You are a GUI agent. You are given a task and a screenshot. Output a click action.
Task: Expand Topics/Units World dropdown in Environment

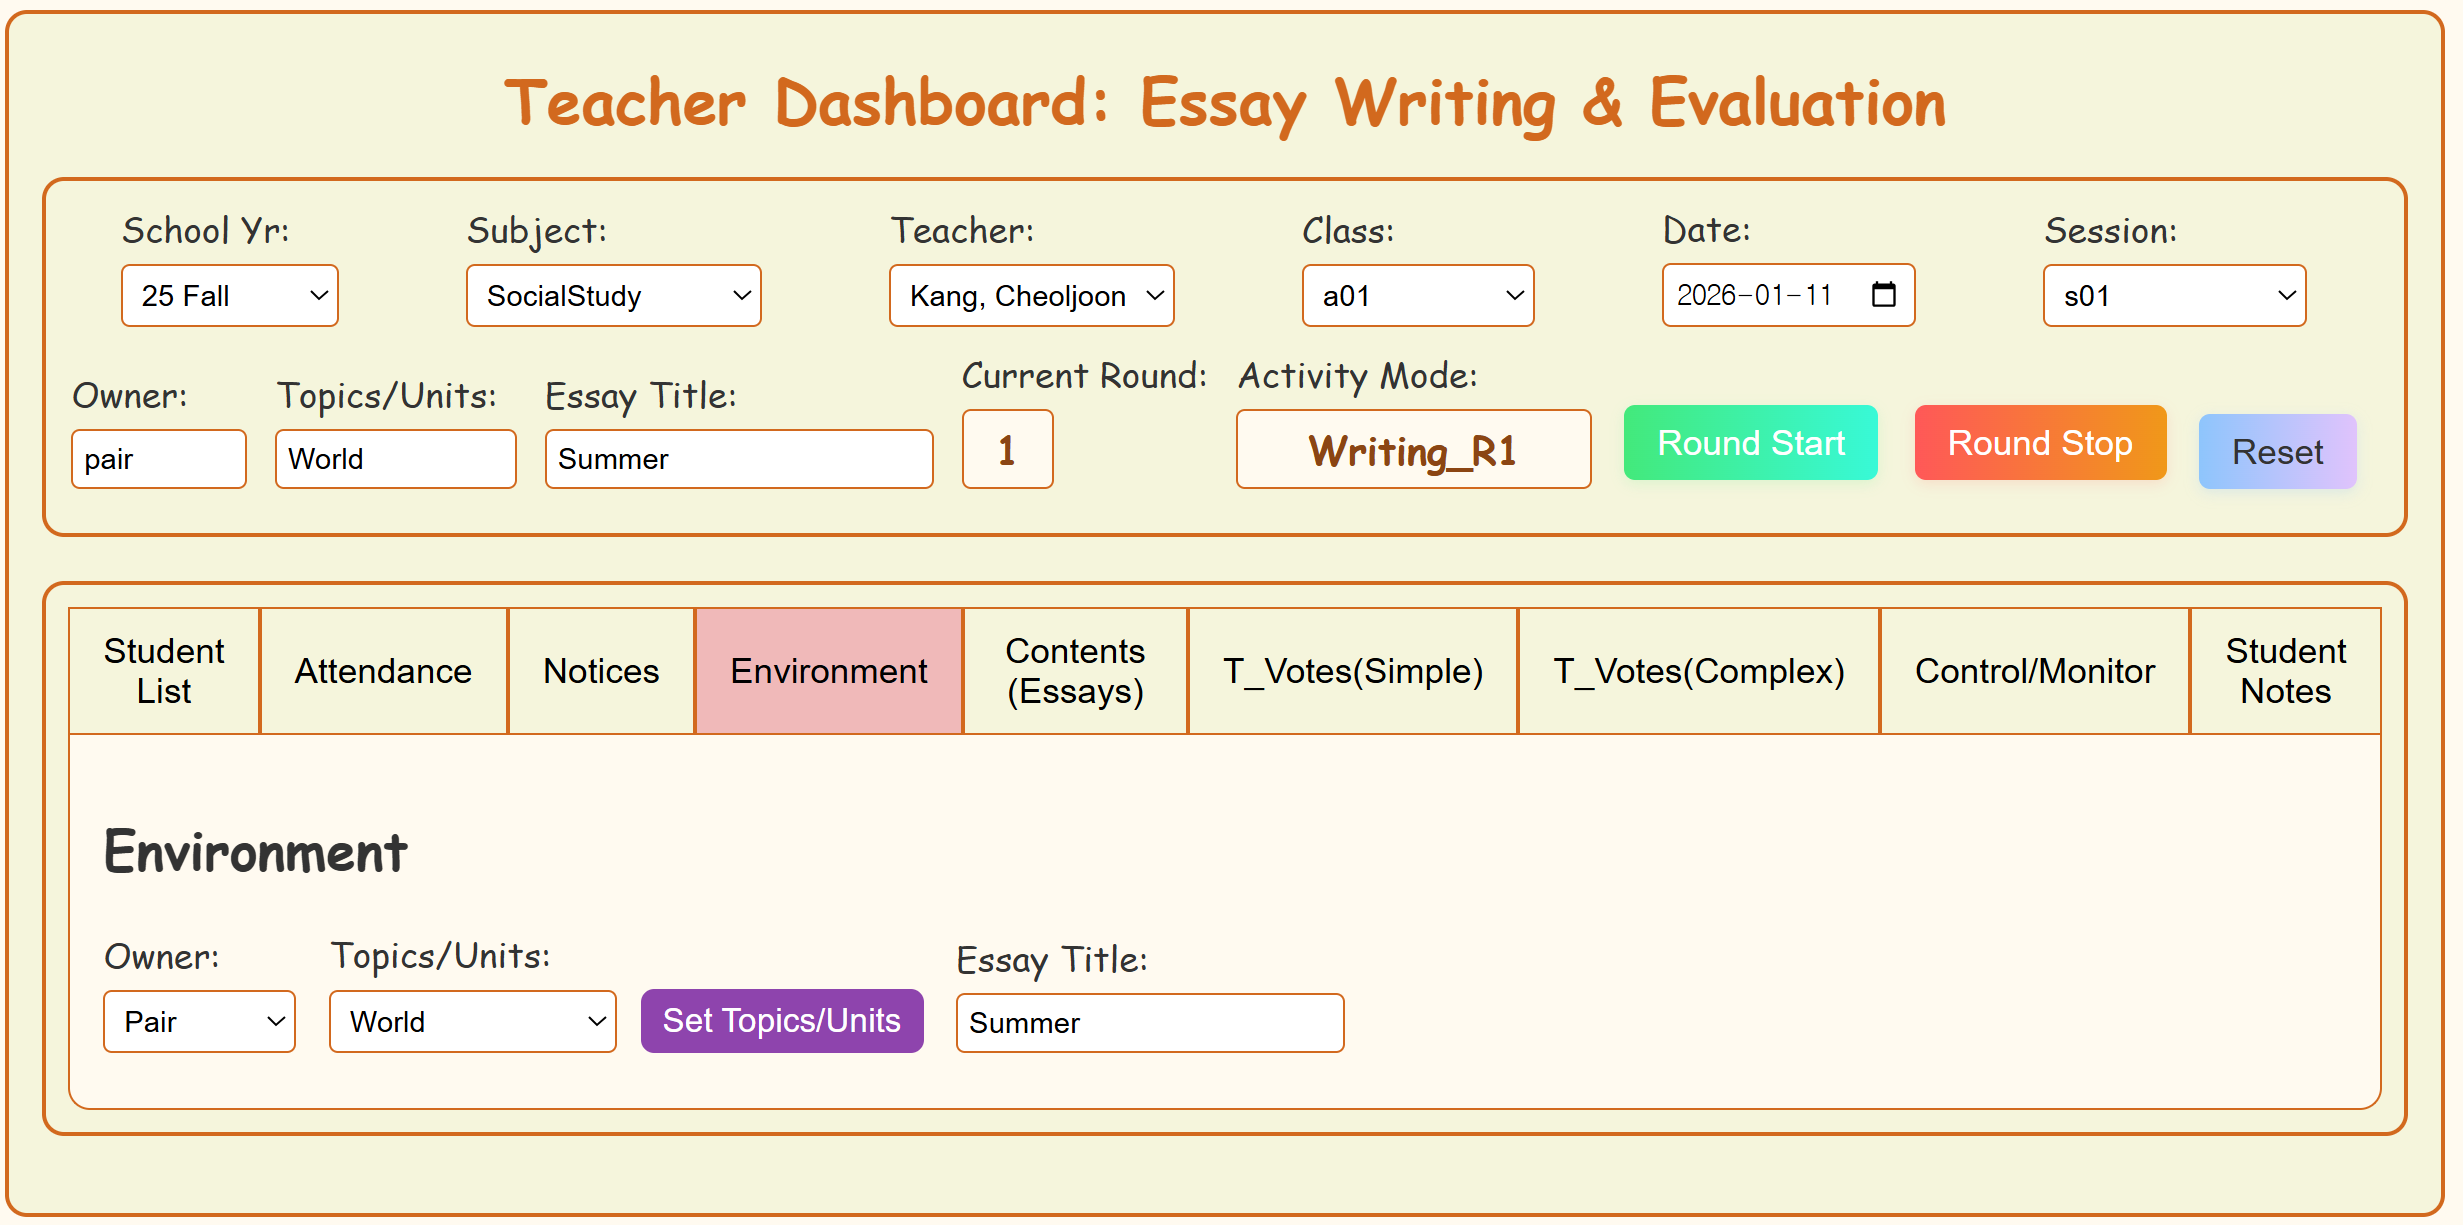pyautogui.click(x=472, y=1022)
